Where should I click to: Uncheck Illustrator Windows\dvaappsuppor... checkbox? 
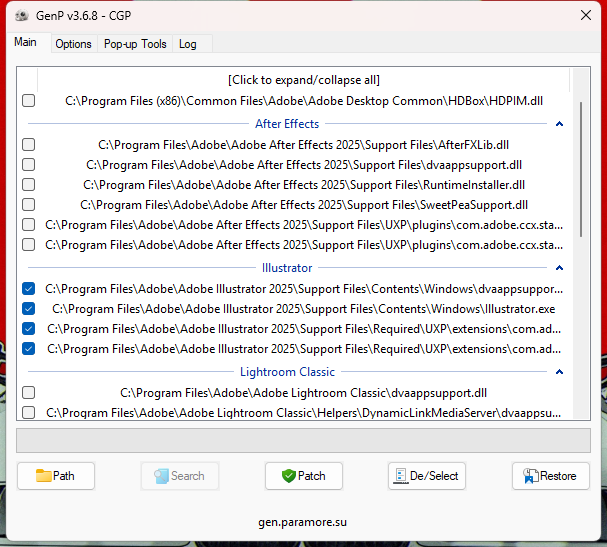point(29,289)
